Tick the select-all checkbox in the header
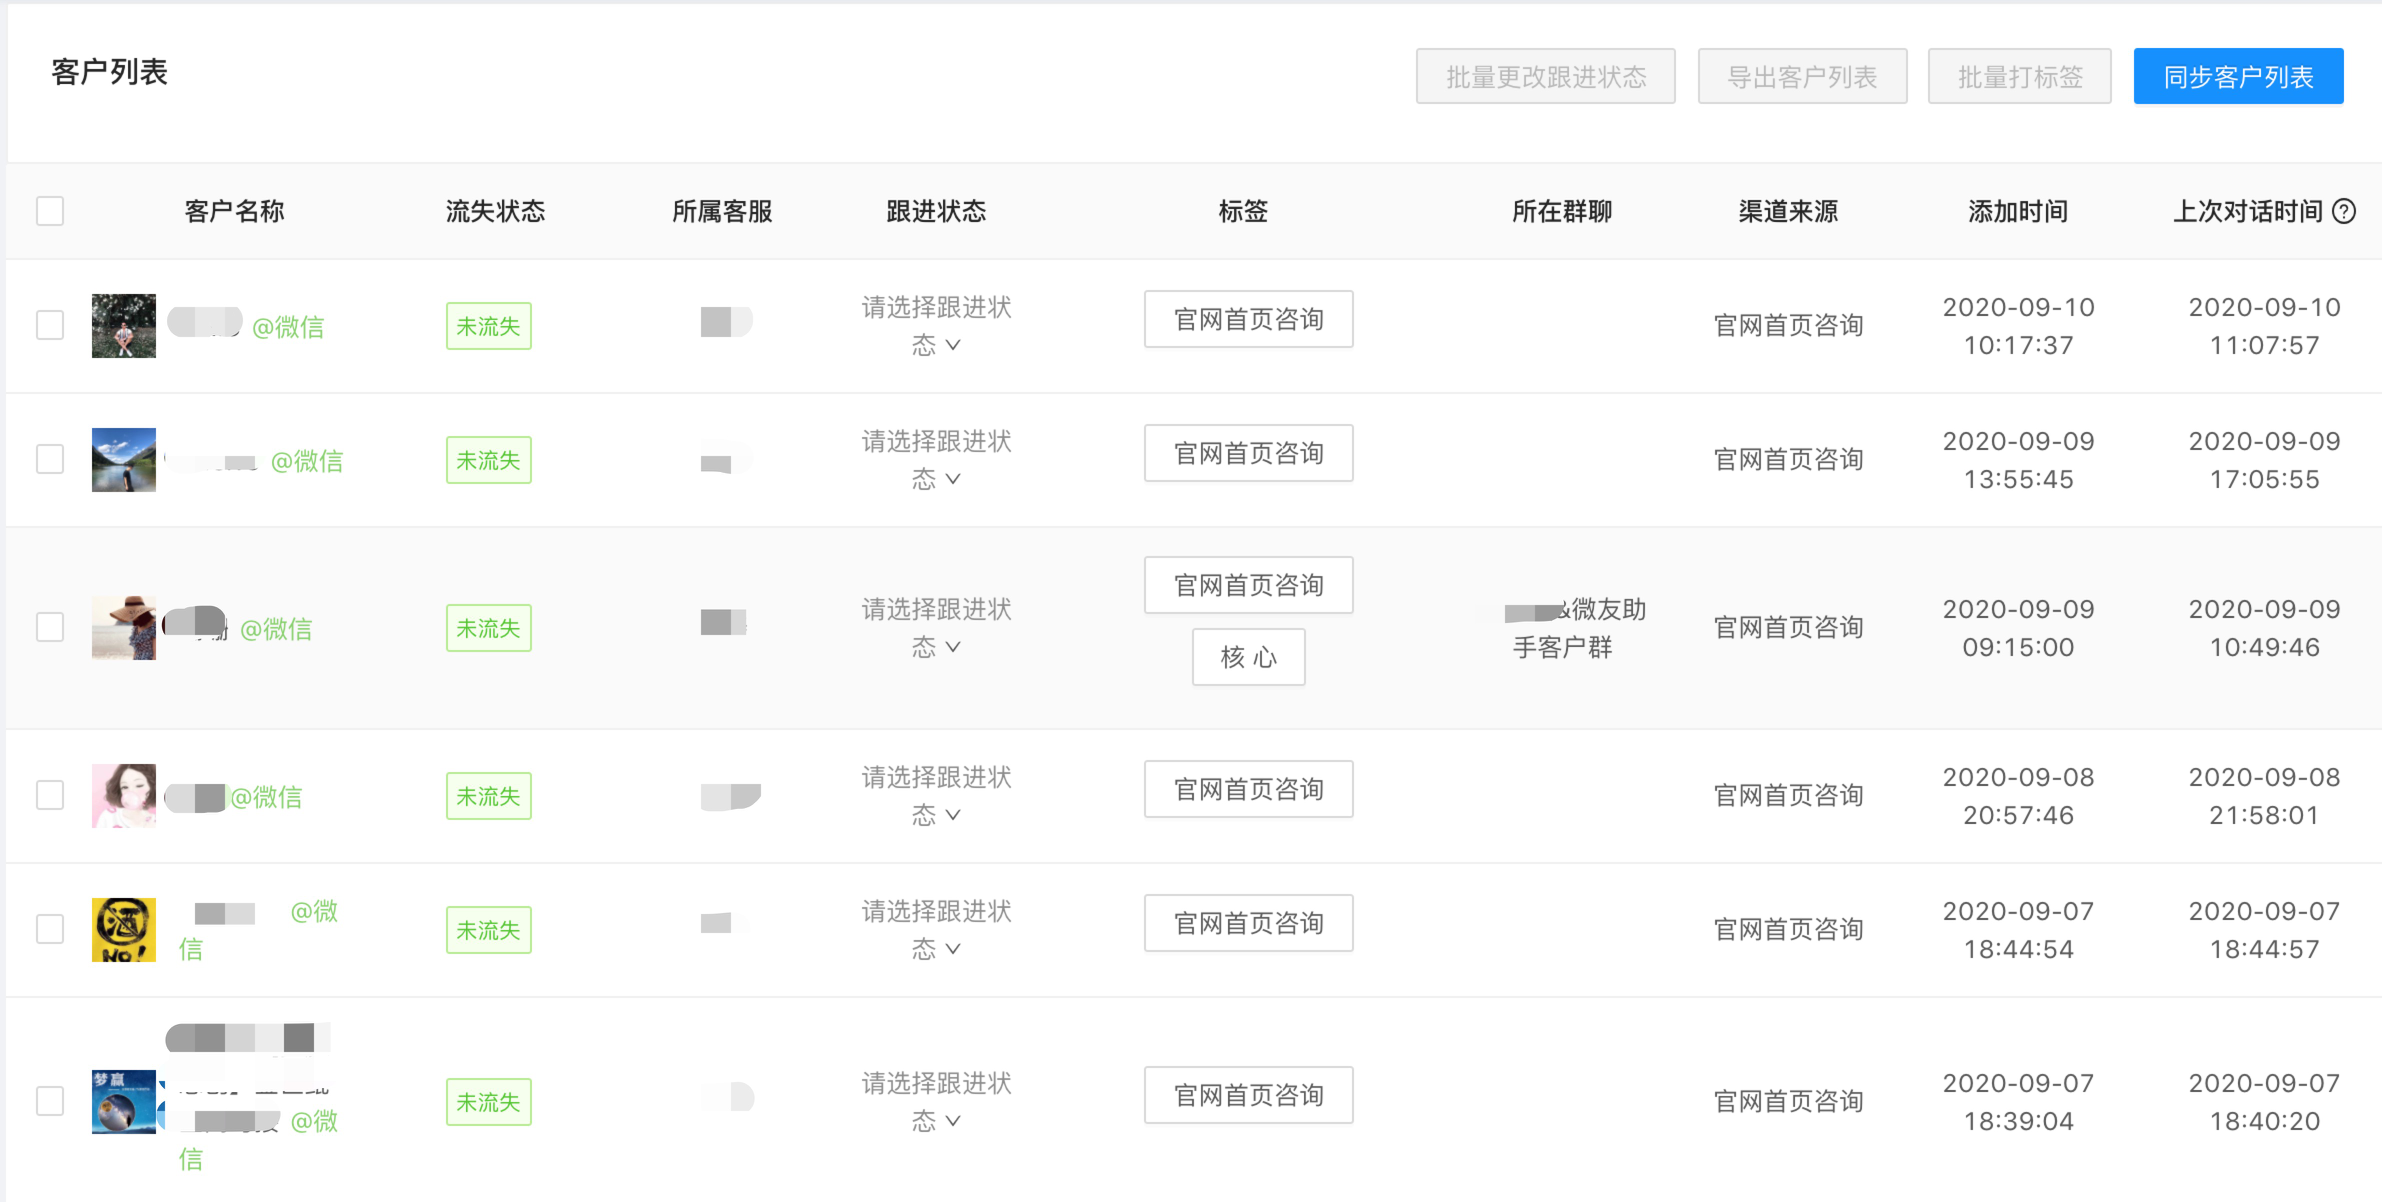Image resolution: width=2382 pixels, height=1202 pixels. click(x=50, y=211)
